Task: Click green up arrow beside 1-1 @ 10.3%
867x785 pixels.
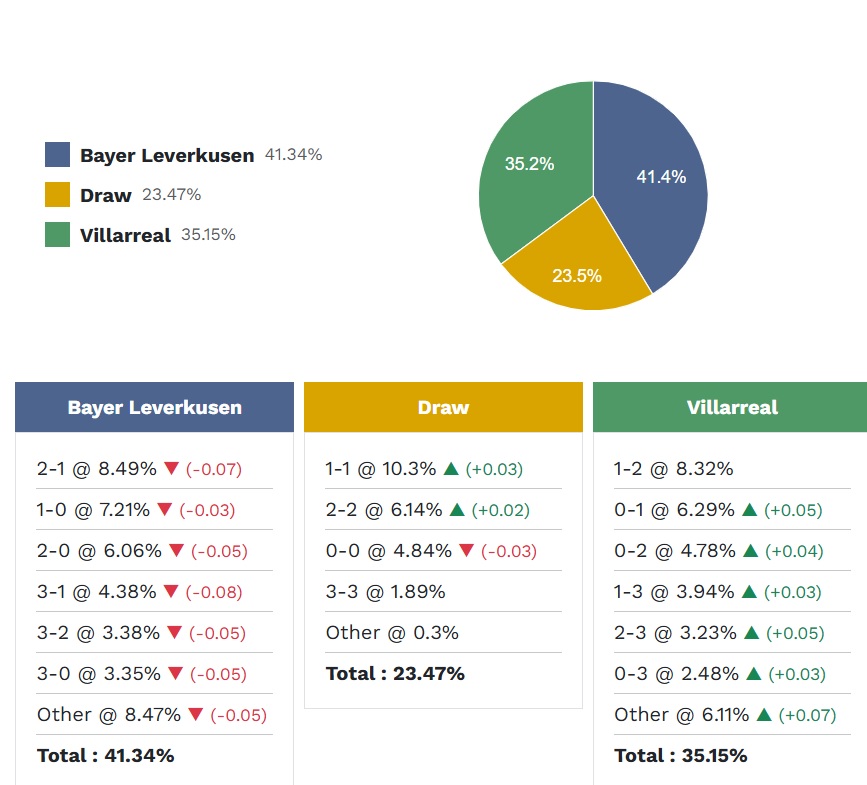Action: click(451, 469)
